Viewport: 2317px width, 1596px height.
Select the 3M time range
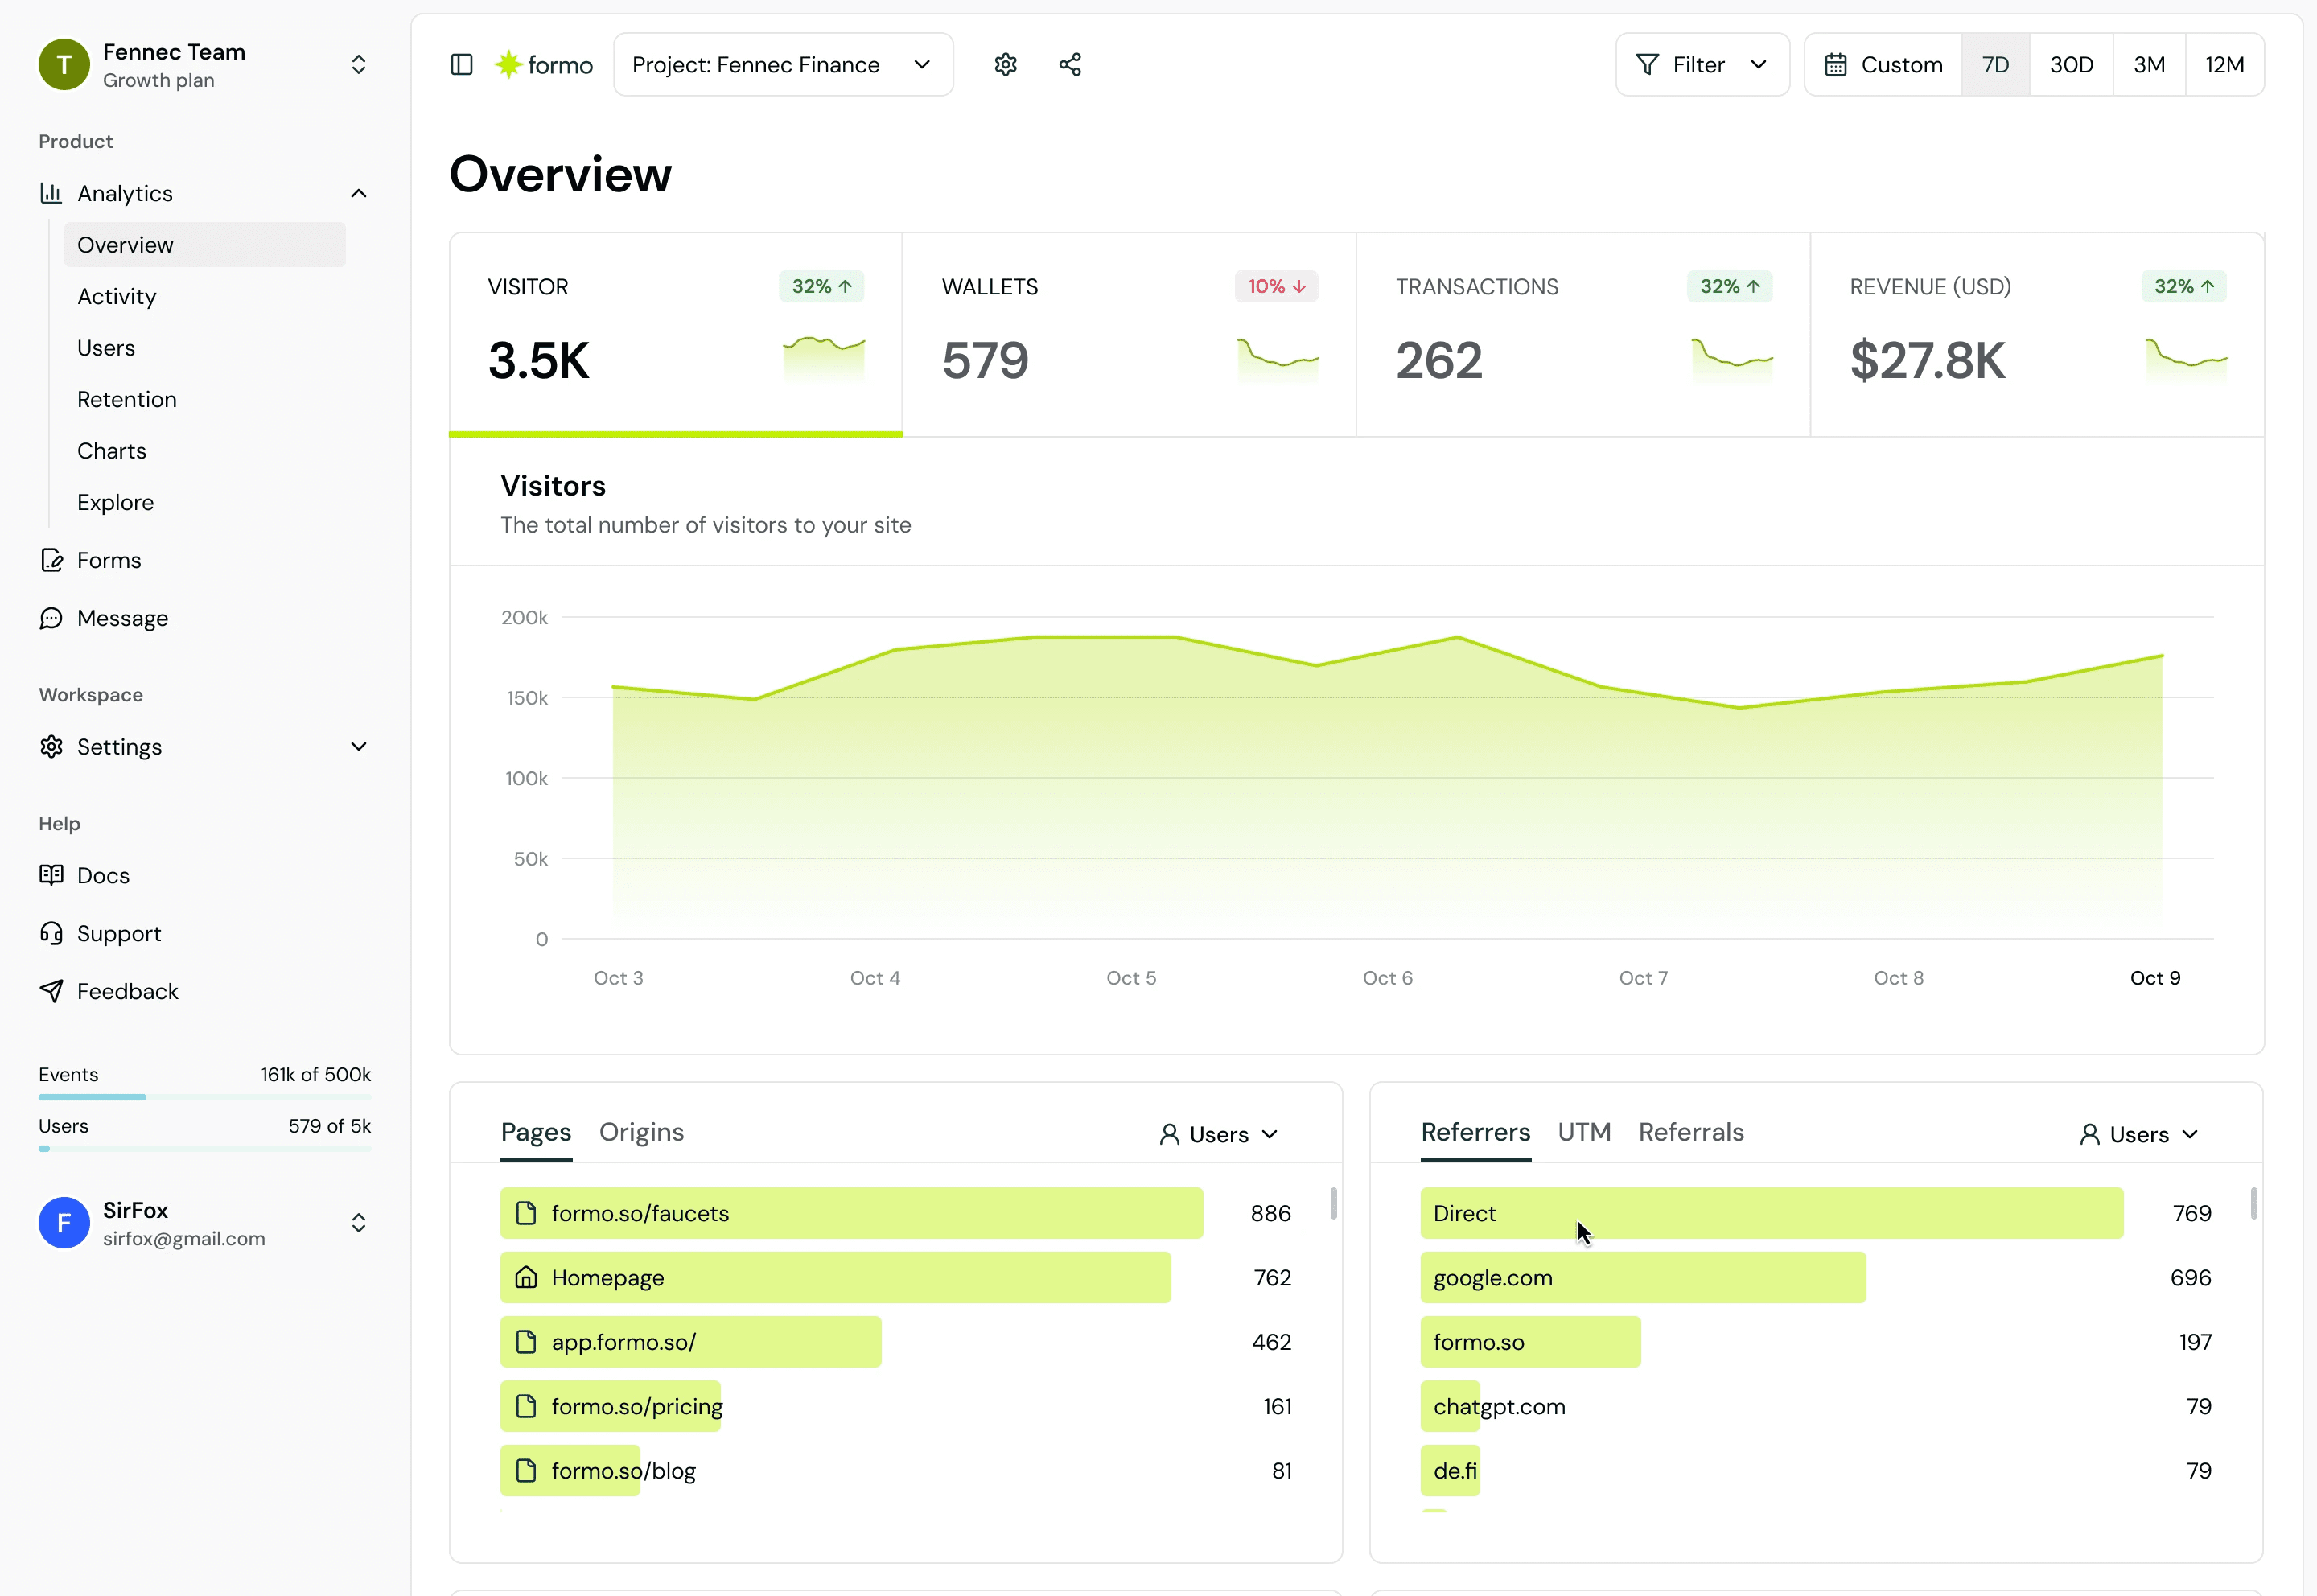pyautogui.click(x=2149, y=65)
